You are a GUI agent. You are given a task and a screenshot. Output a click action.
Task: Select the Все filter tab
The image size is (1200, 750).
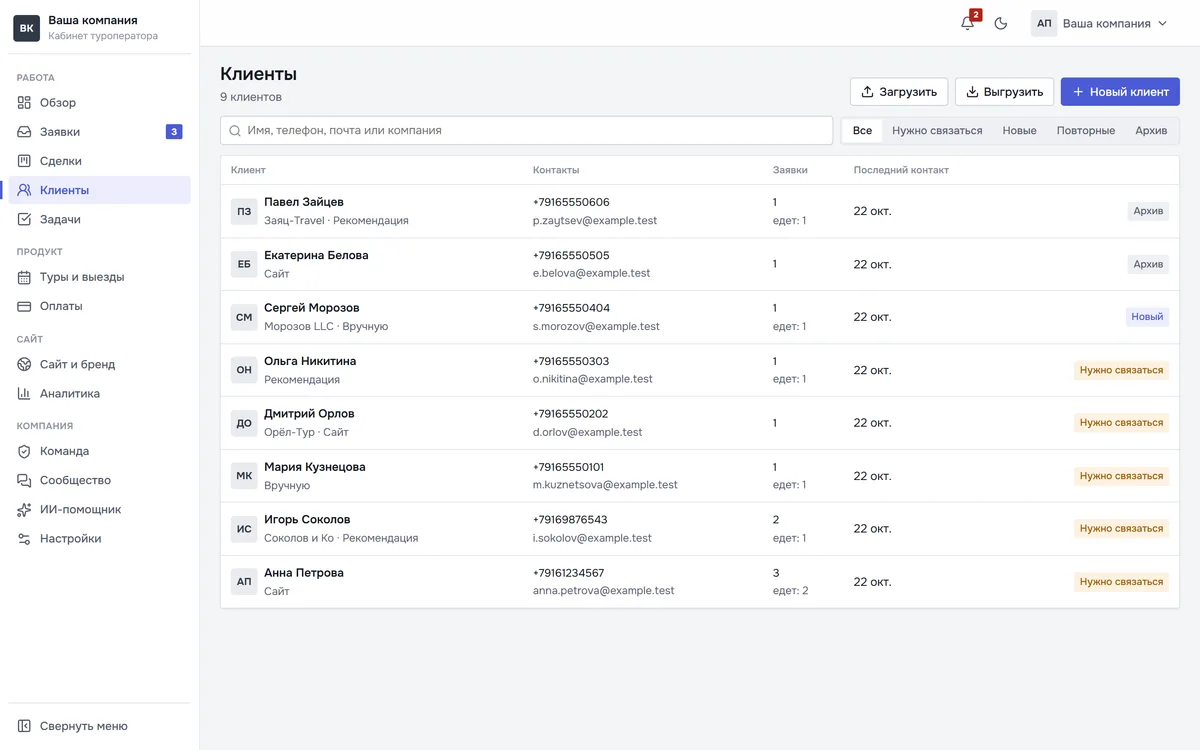click(863, 131)
